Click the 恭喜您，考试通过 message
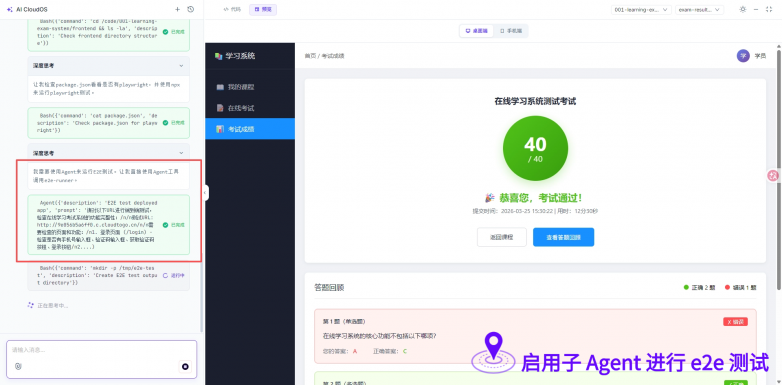 (533, 198)
